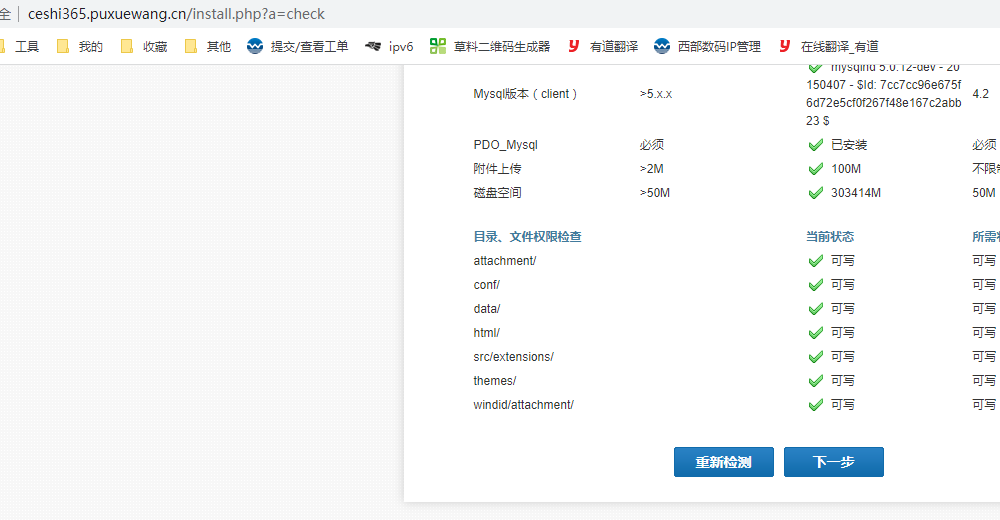This screenshot has width=1000, height=520.
Task: Select the data/ directory name
Action: click(x=487, y=309)
